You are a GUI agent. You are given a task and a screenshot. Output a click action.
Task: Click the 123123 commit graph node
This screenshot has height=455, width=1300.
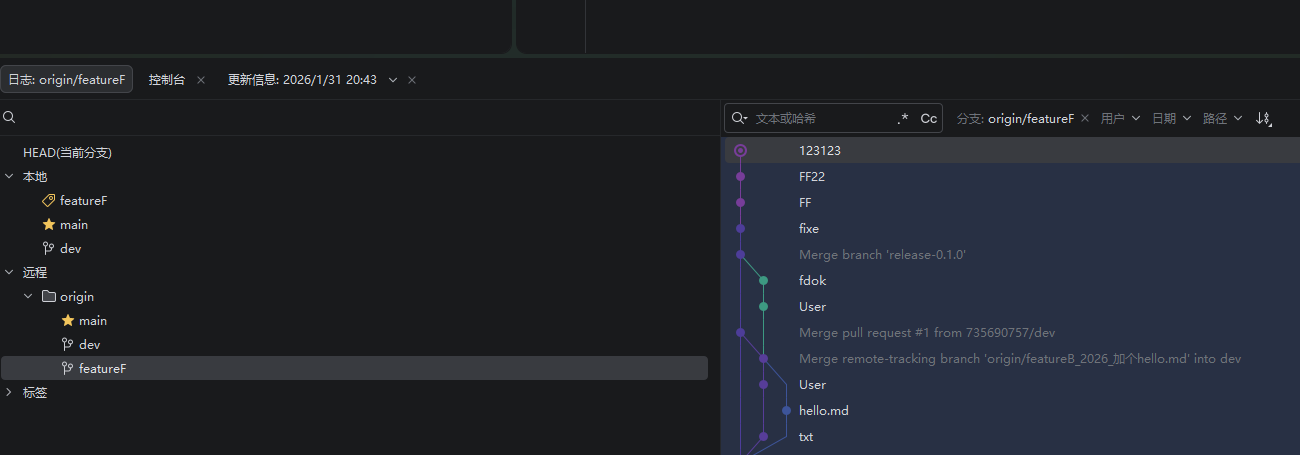(x=740, y=151)
